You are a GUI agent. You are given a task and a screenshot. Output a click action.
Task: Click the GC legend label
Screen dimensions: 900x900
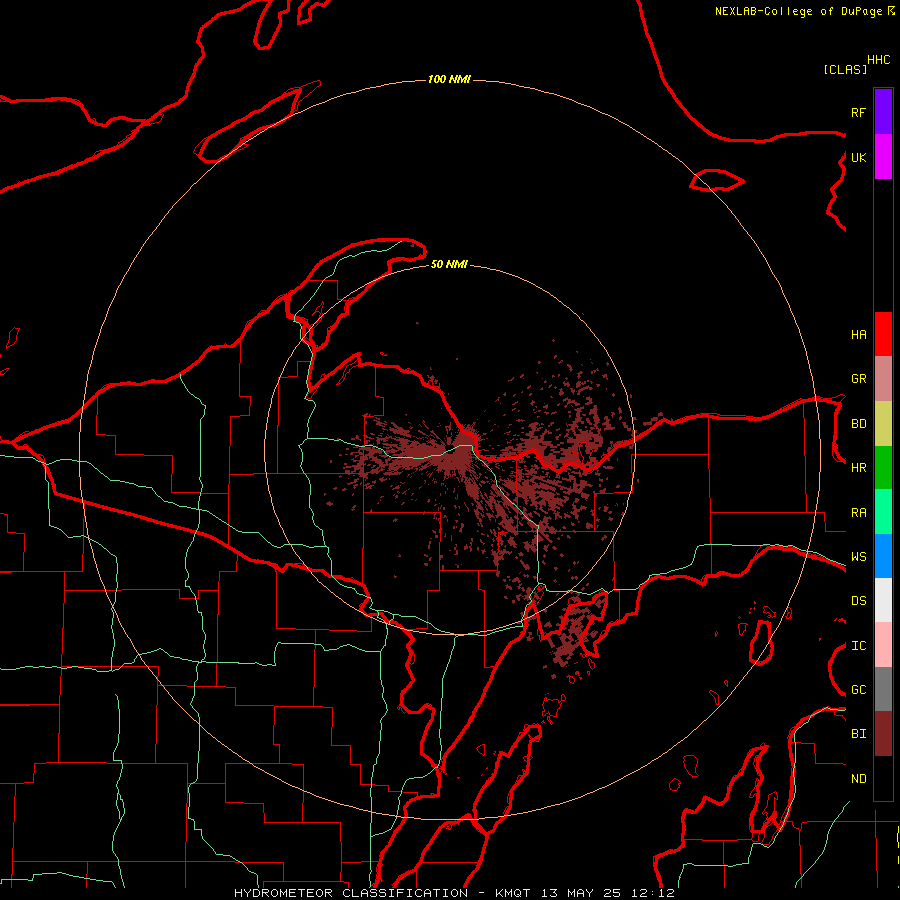pyautogui.click(x=858, y=690)
